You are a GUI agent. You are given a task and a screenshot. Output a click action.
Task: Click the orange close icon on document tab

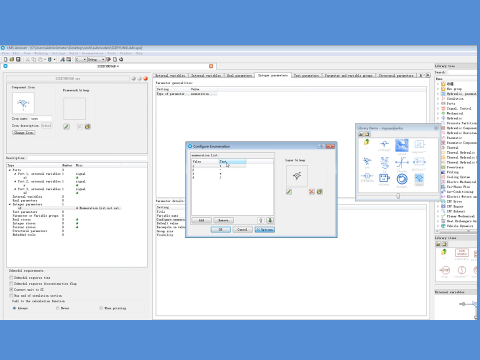click(211, 66)
